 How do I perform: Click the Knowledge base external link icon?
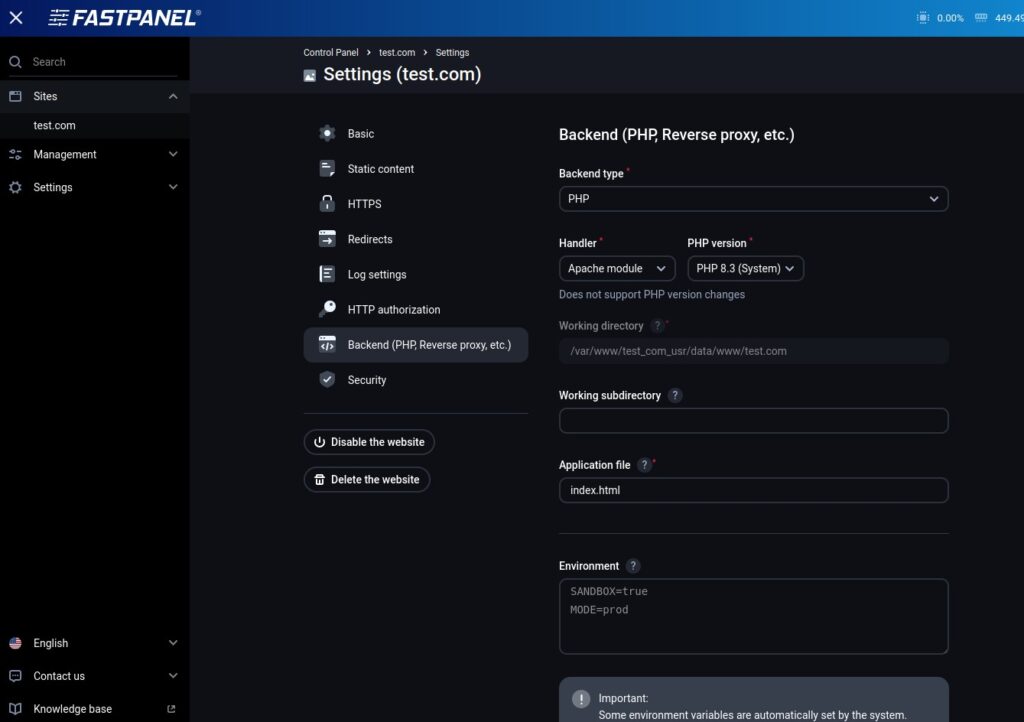[x=171, y=709]
